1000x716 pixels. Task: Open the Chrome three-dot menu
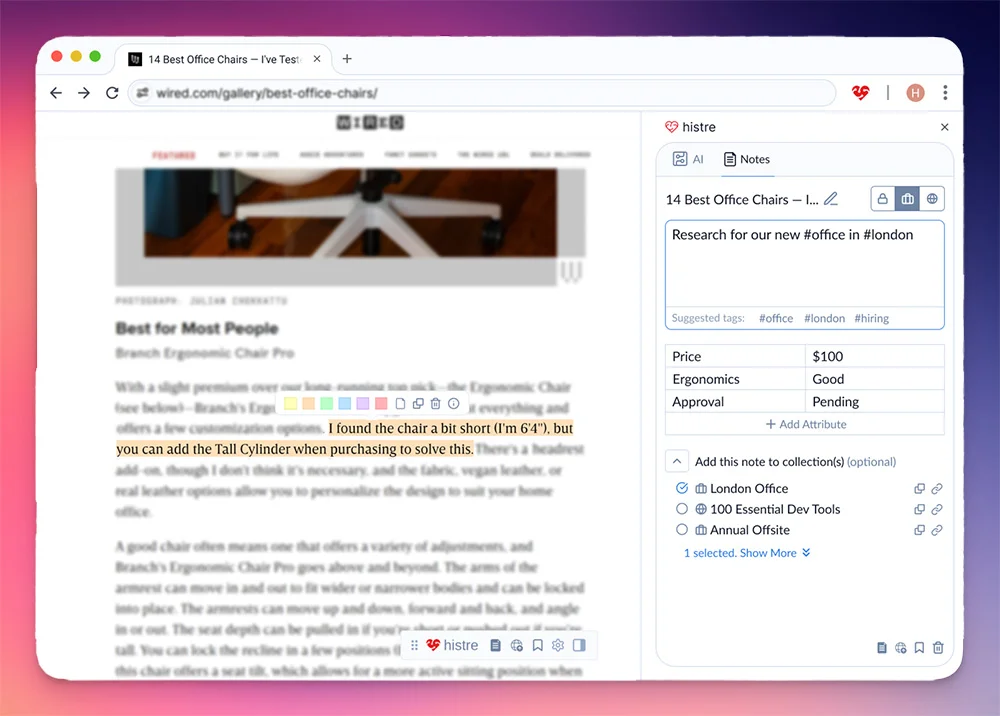[945, 93]
